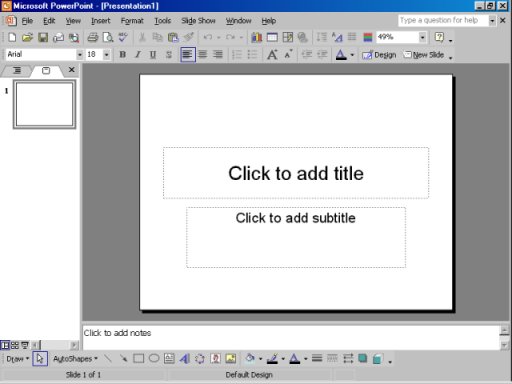
Task: Open the help question box dropdown arrow
Action: pyautogui.click(x=492, y=21)
